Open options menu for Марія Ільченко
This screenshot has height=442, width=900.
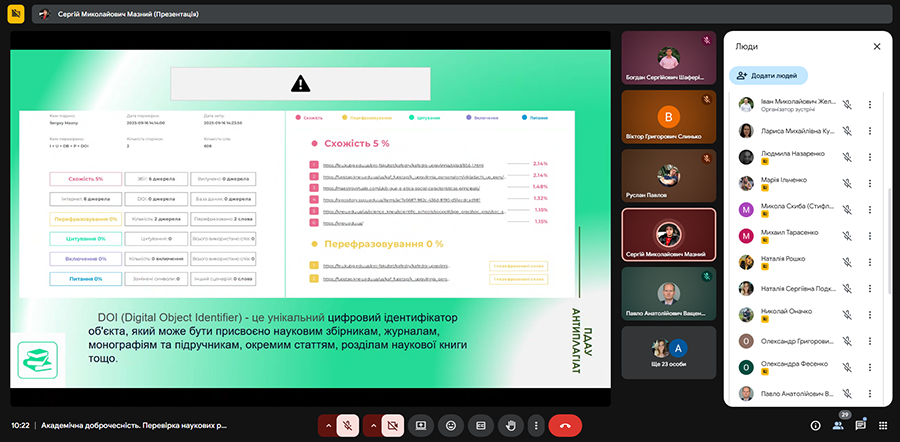tap(869, 183)
